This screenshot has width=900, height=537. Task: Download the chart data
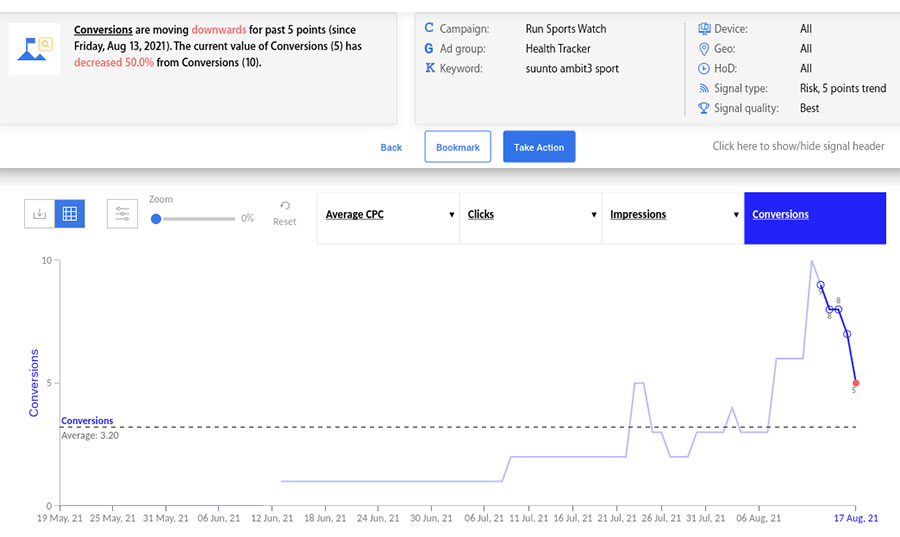pyautogui.click(x=40, y=214)
